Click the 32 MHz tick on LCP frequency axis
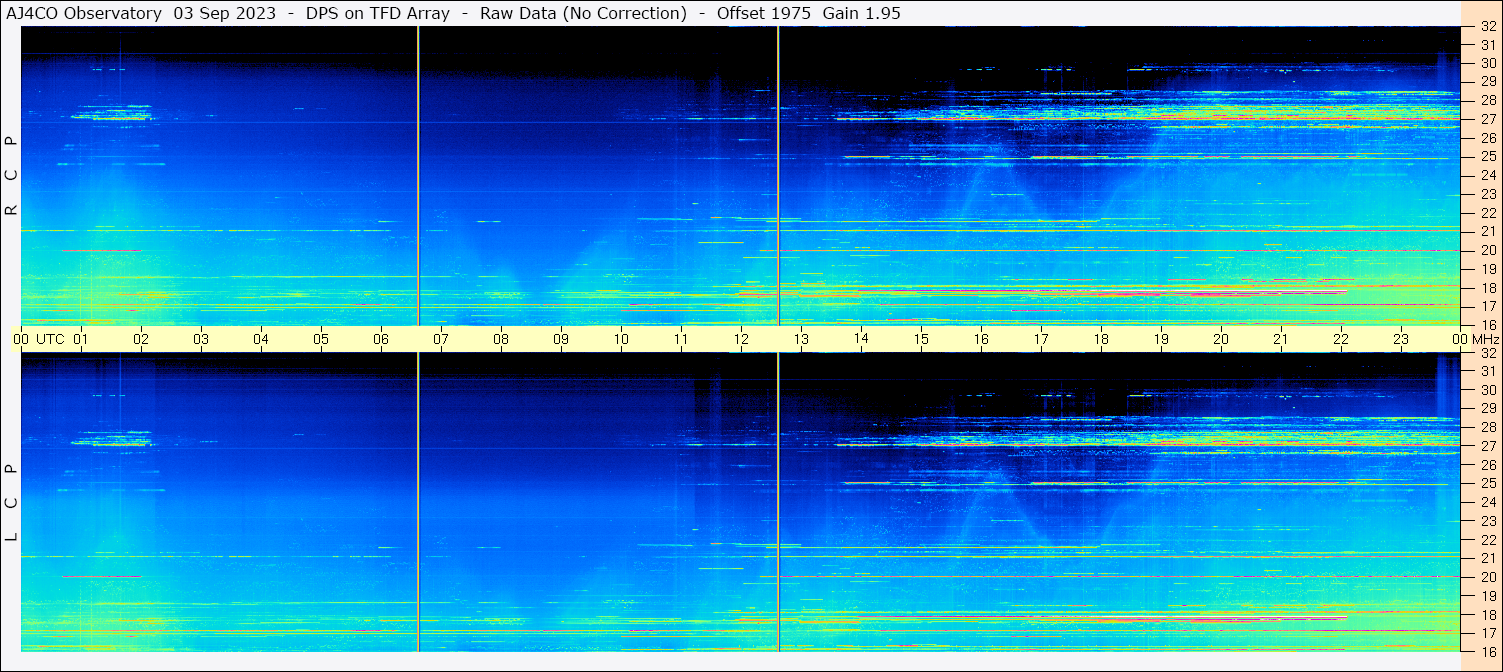The image size is (1503, 672). 1487,353
